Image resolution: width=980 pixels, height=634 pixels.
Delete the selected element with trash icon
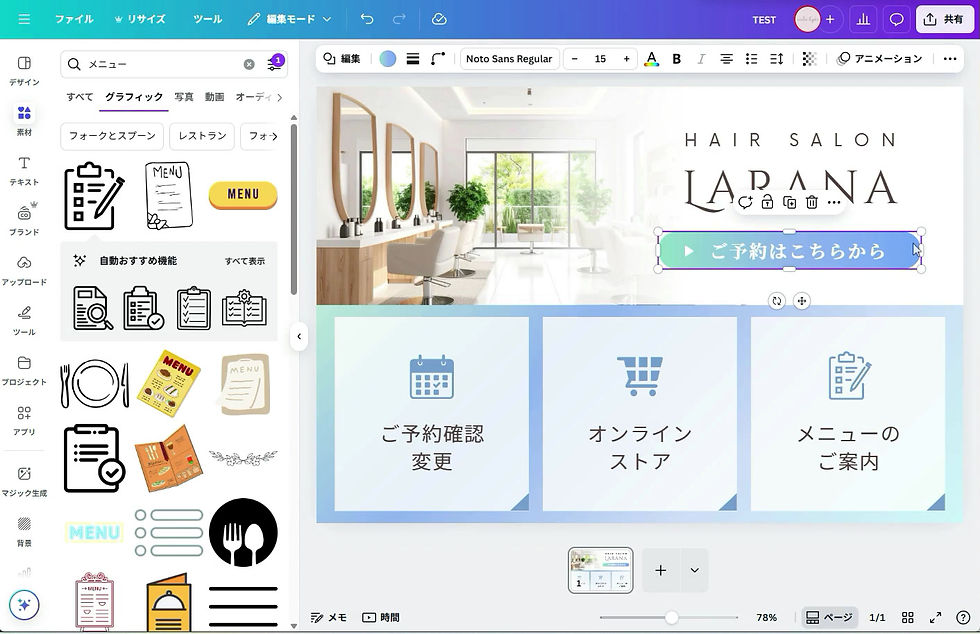coord(810,202)
